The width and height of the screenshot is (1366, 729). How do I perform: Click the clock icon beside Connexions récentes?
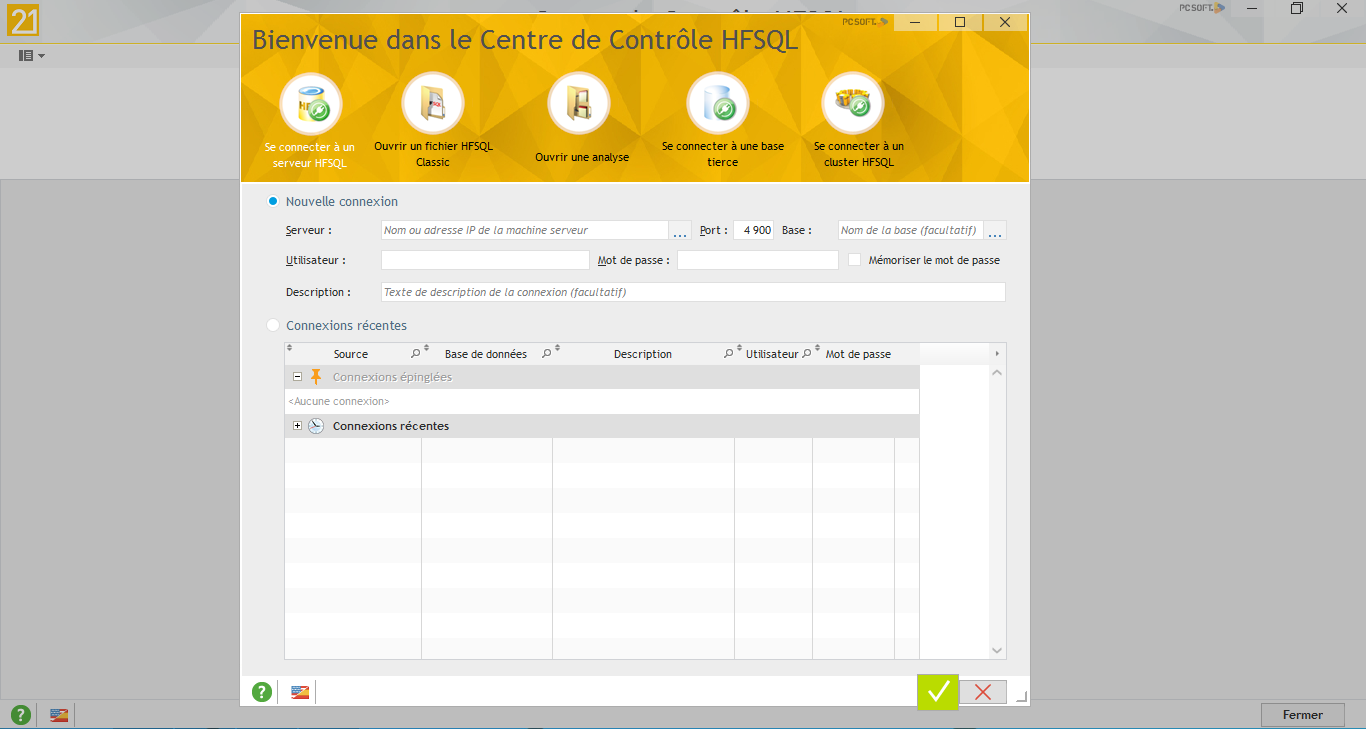pos(316,426)
